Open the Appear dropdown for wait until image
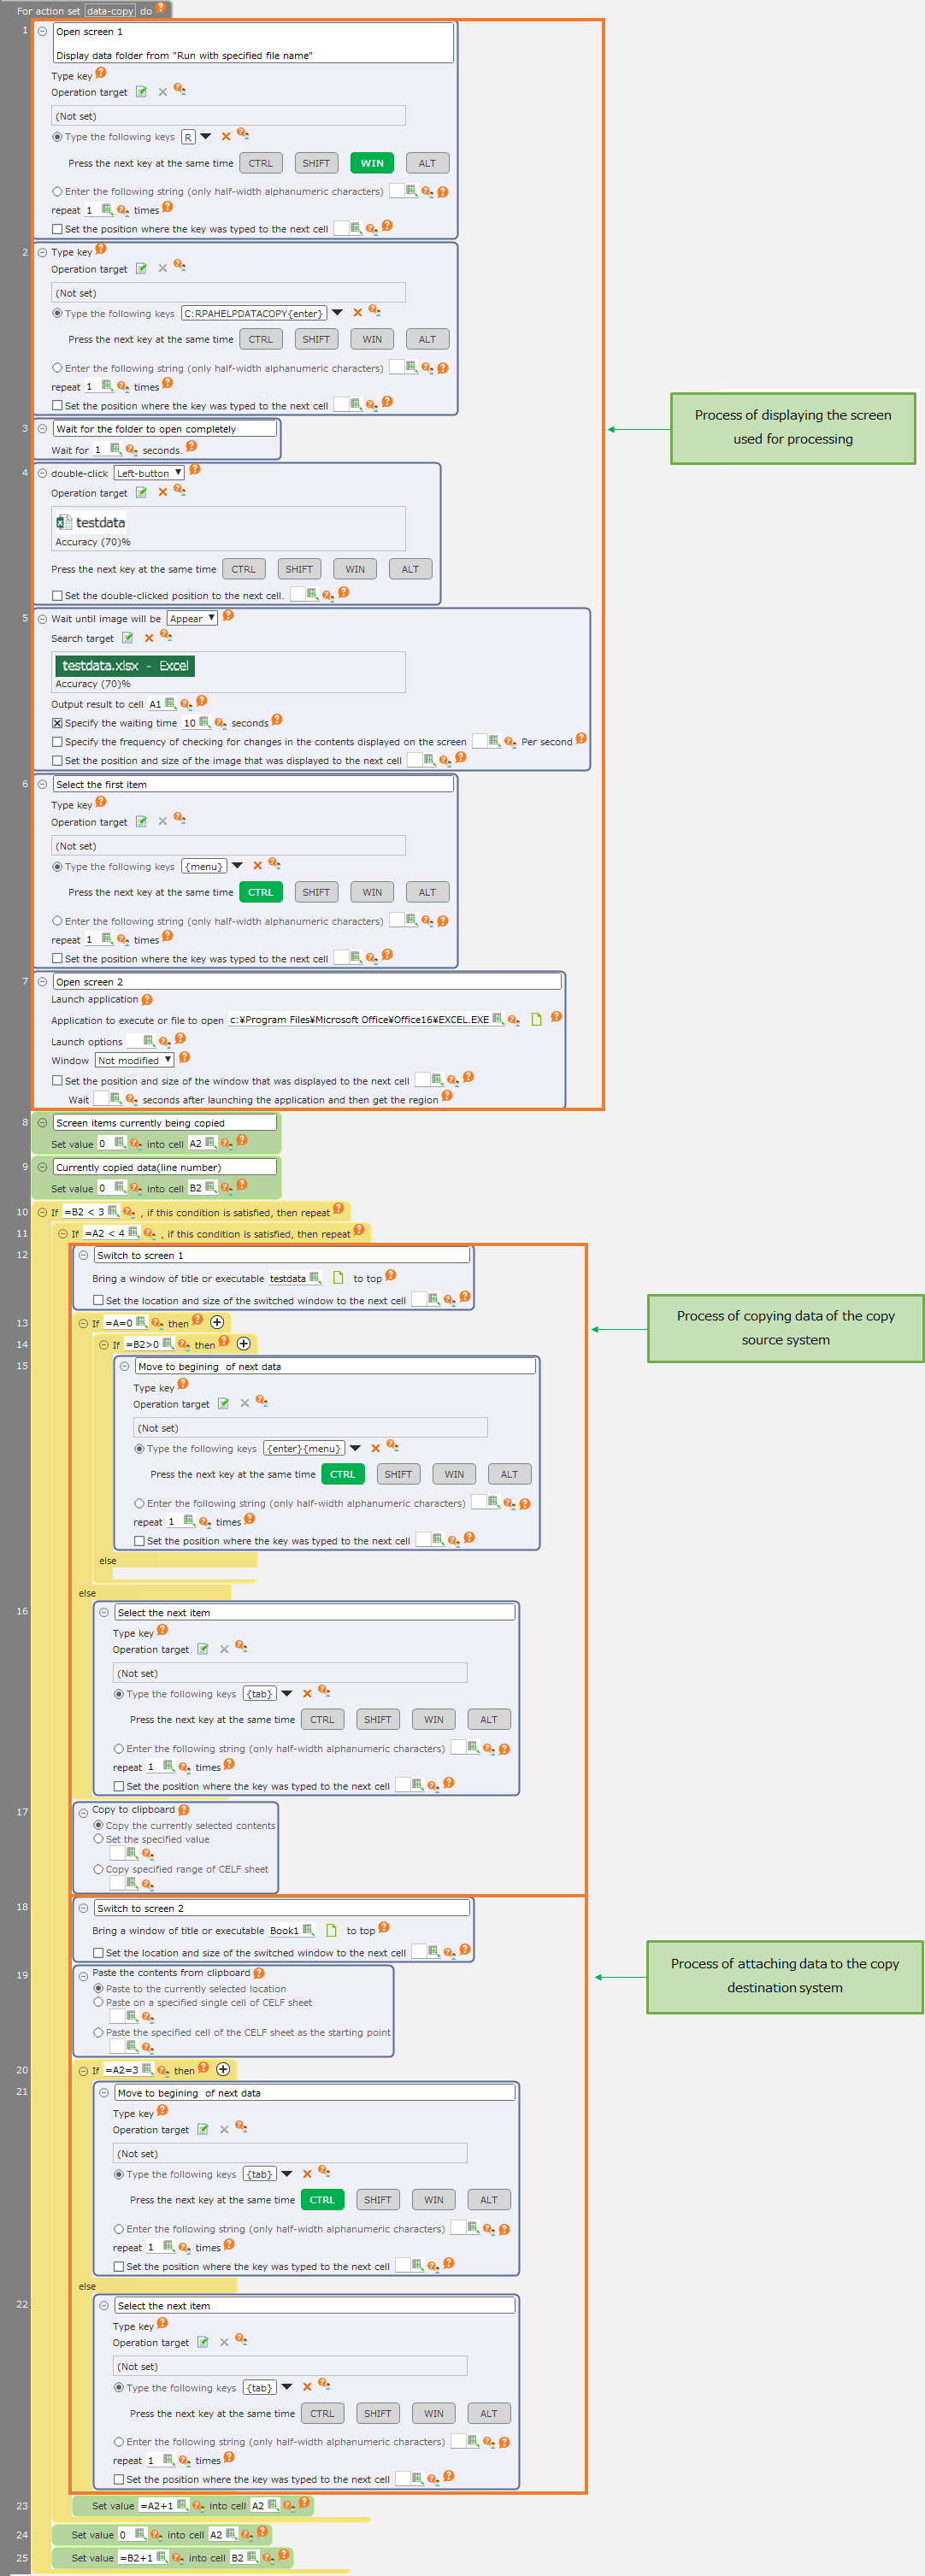Screen dimensions: 925x2576 click(x=192, y=618)
